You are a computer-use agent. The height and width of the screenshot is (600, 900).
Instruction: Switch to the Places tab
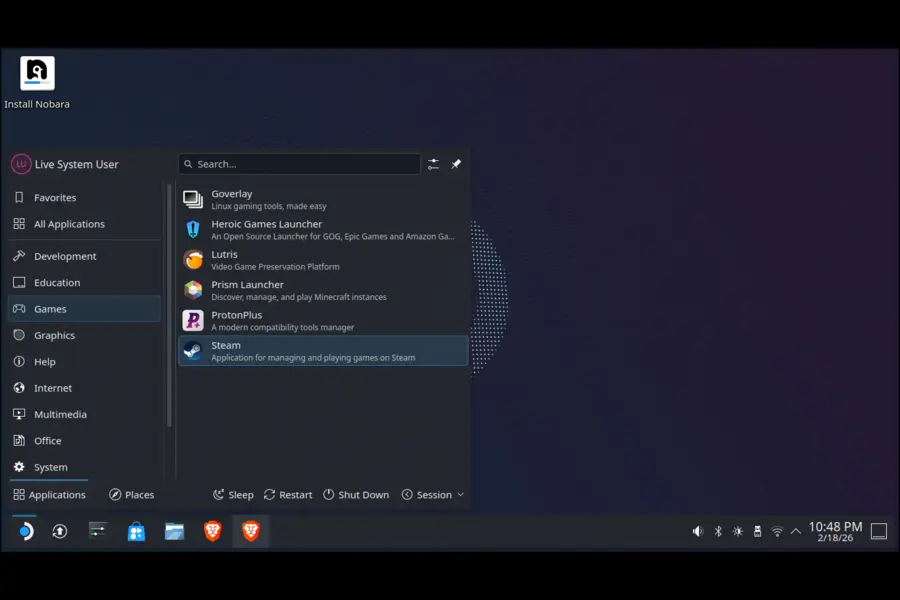coord(131,494)
